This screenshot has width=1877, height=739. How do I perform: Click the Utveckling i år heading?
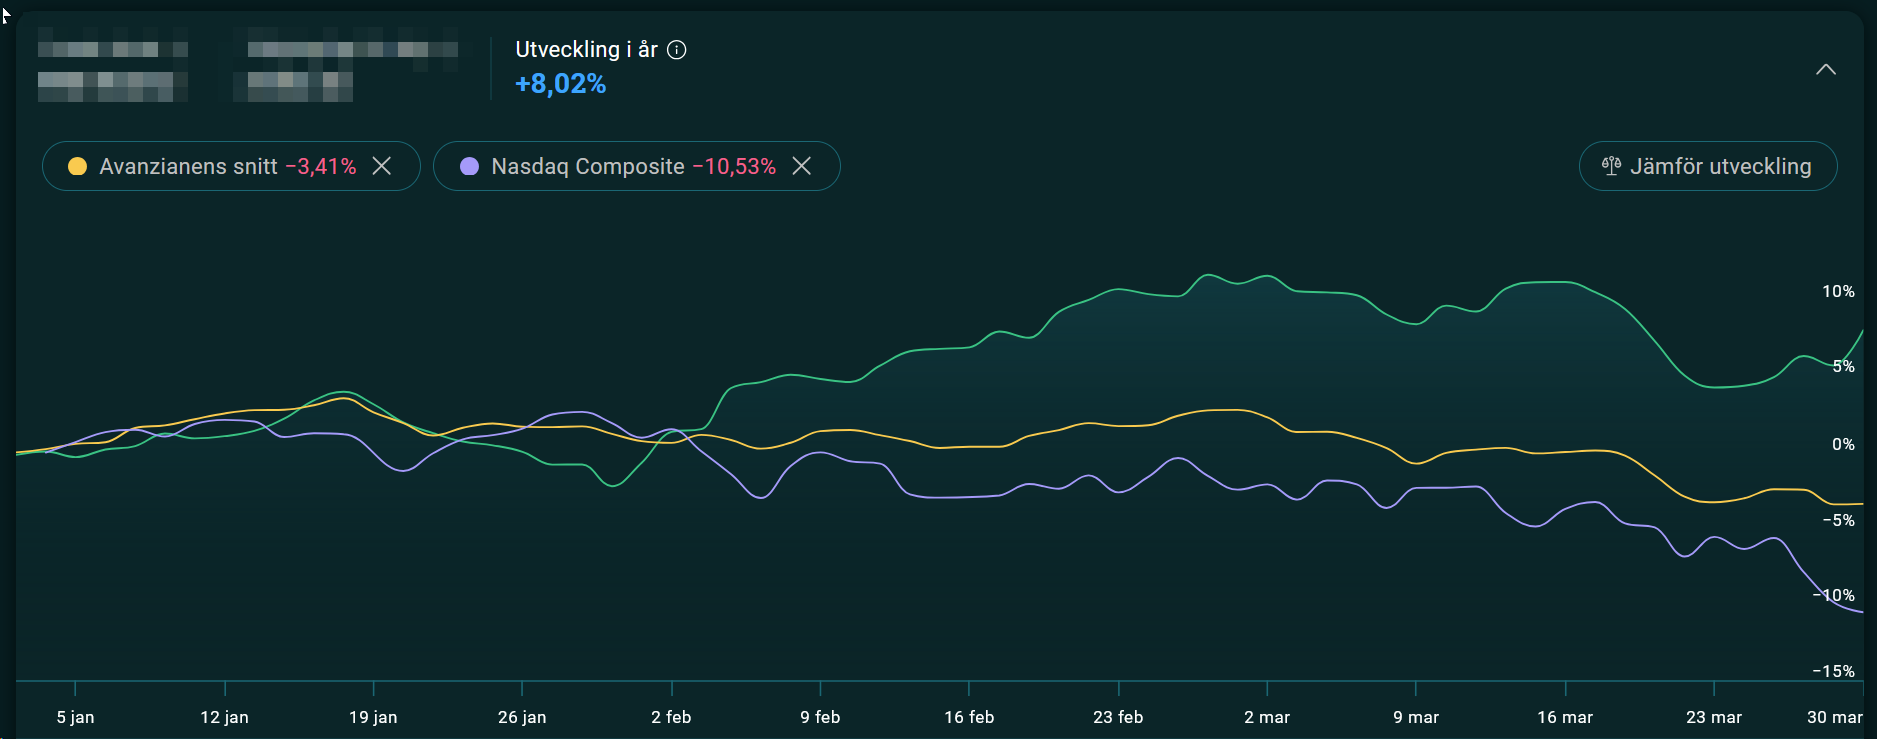586,50
